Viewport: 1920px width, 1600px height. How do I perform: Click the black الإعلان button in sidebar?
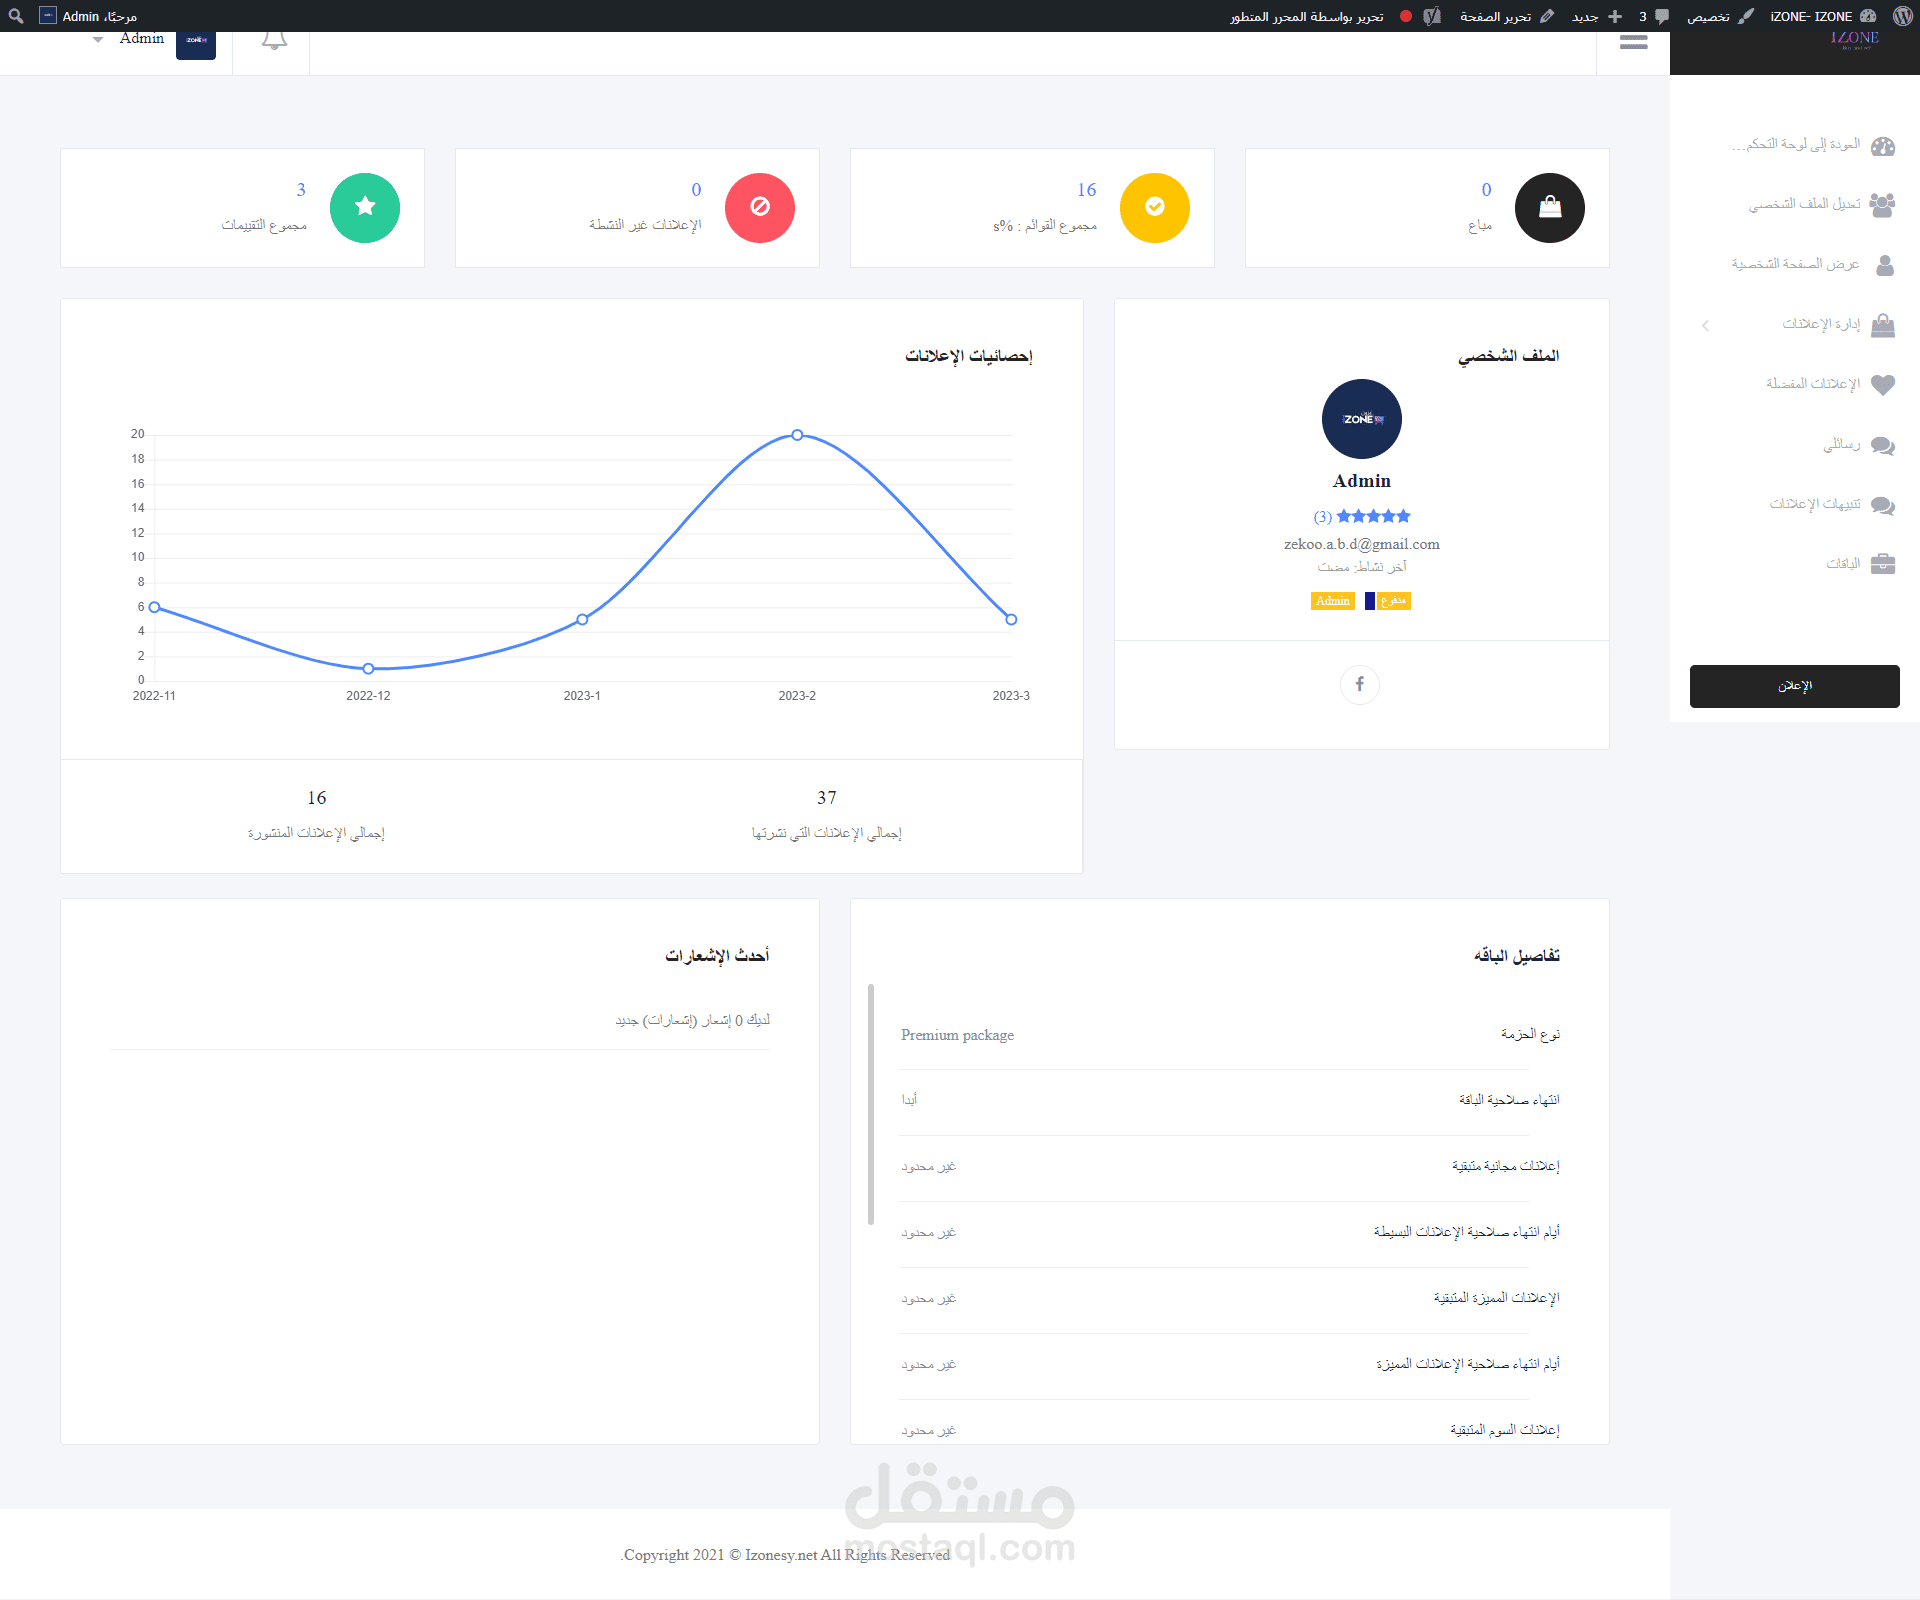click(x=1794, y=686)
